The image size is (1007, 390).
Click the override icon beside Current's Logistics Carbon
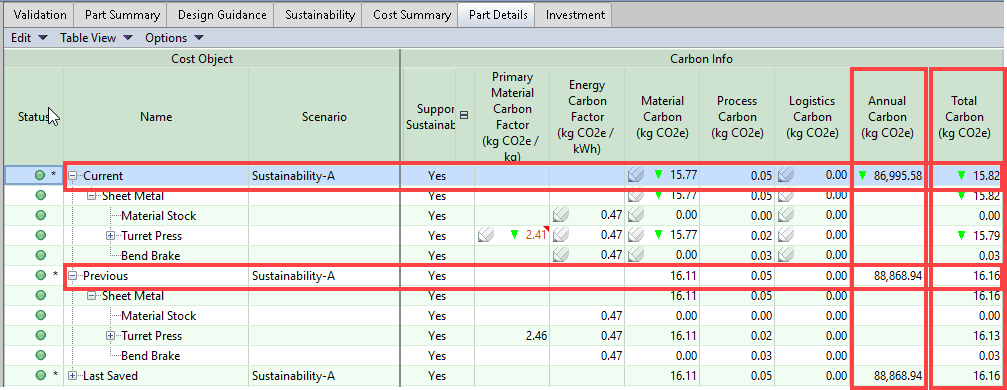coord(785,175)
